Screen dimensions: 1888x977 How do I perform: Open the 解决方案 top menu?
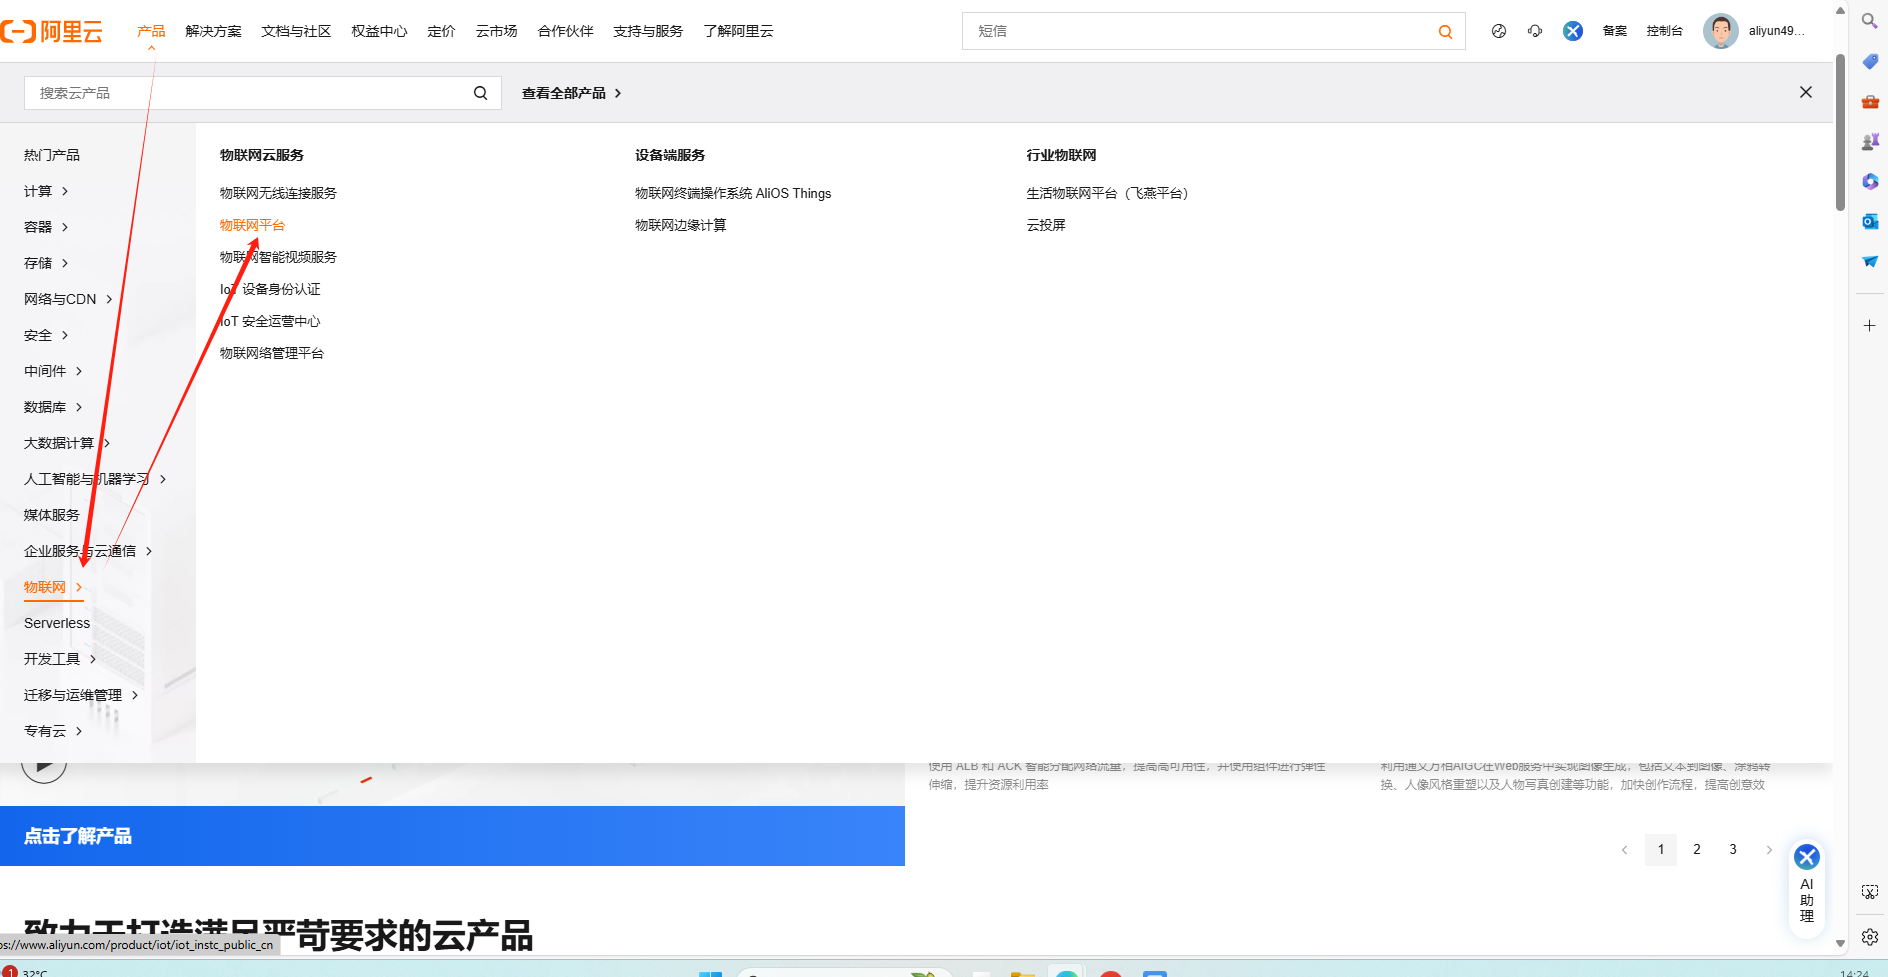213,31
